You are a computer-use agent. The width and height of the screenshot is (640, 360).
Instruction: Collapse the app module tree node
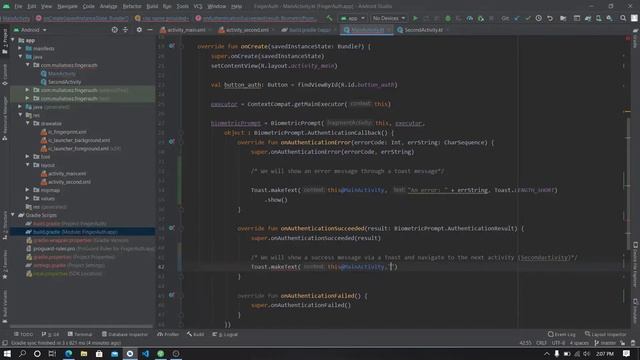click(13, 40)
